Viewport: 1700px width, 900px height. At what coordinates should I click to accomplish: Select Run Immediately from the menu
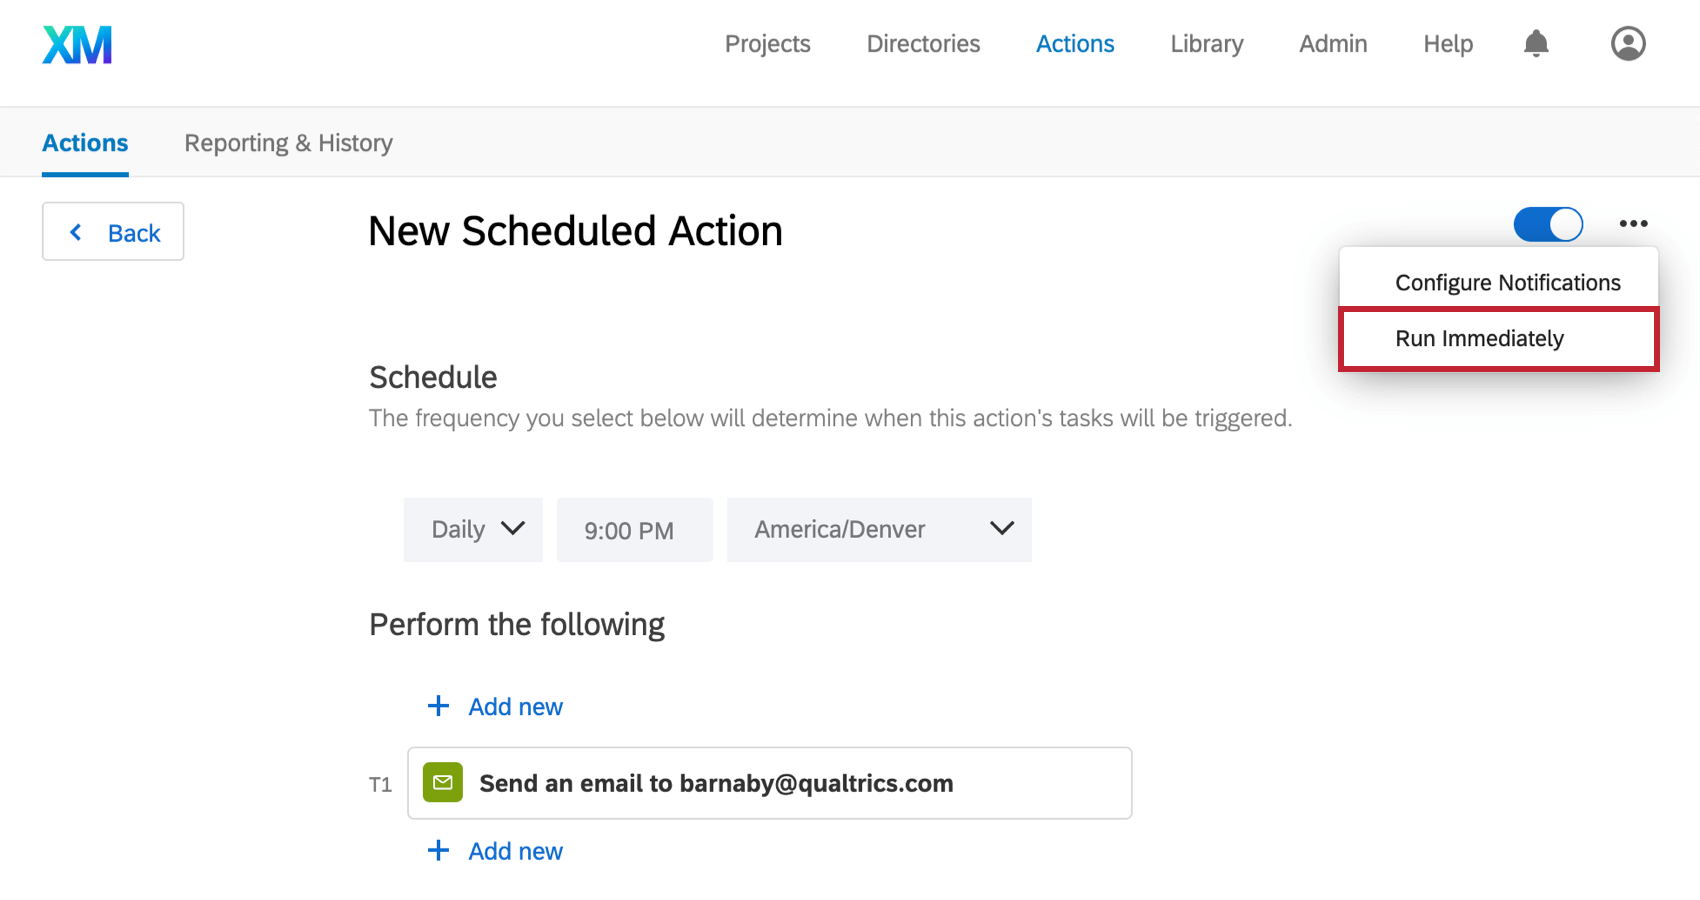[x=1479, y=339]
